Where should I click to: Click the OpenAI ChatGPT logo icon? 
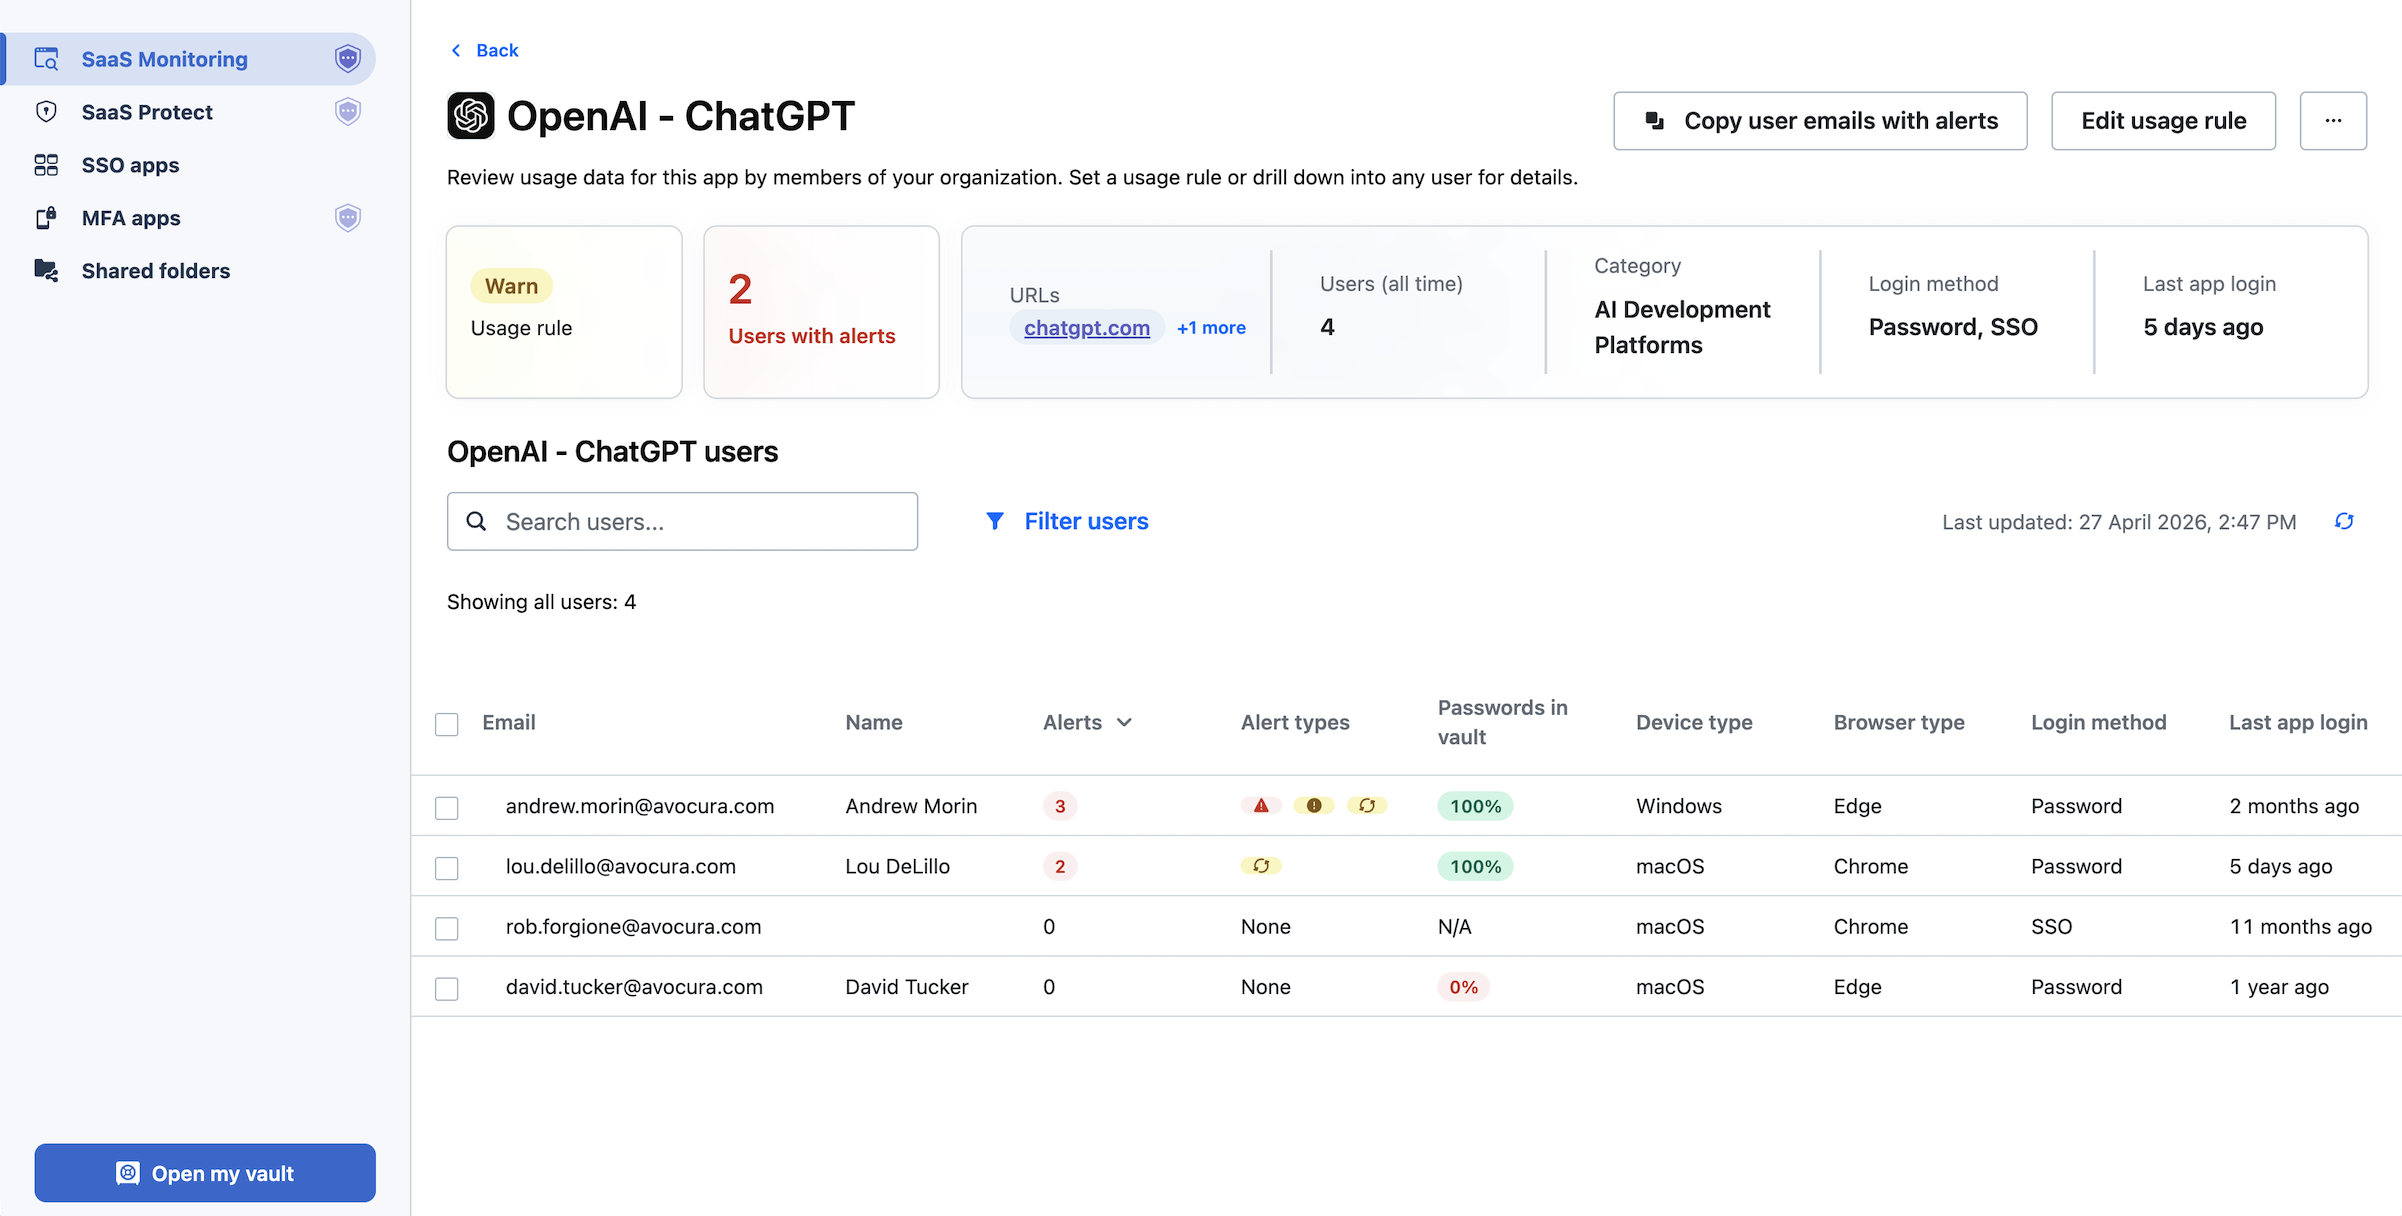pos(471,116)
